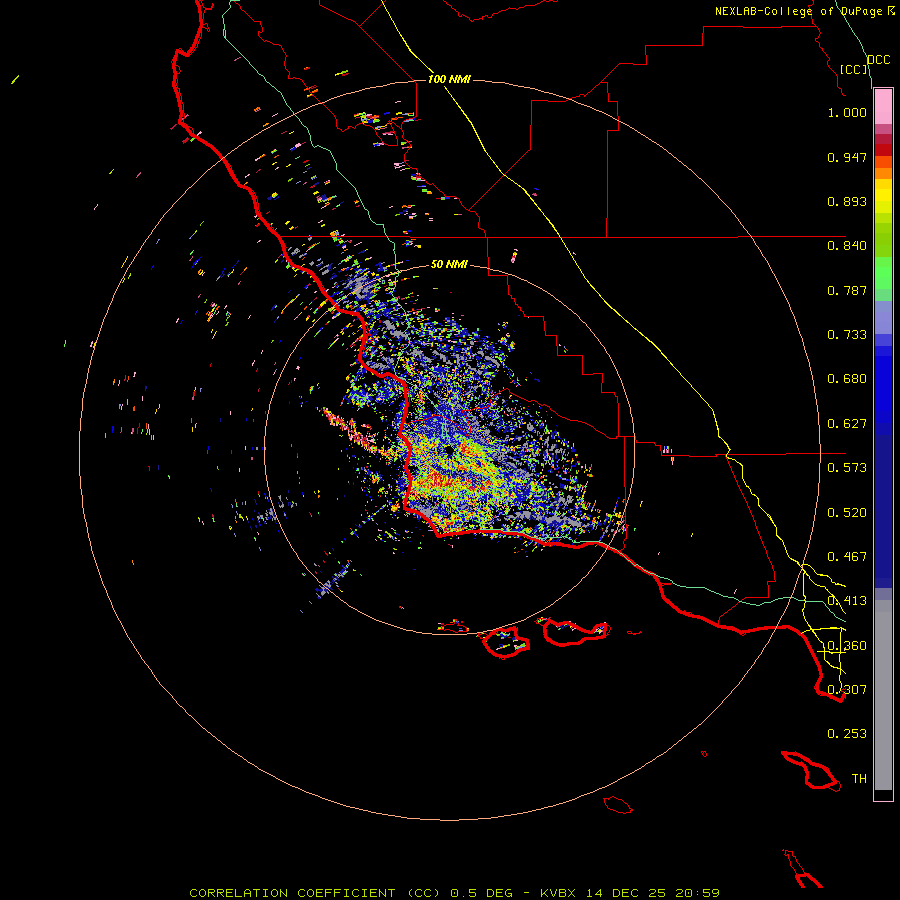Select the 0.840 scale value

tap(847, 246)
